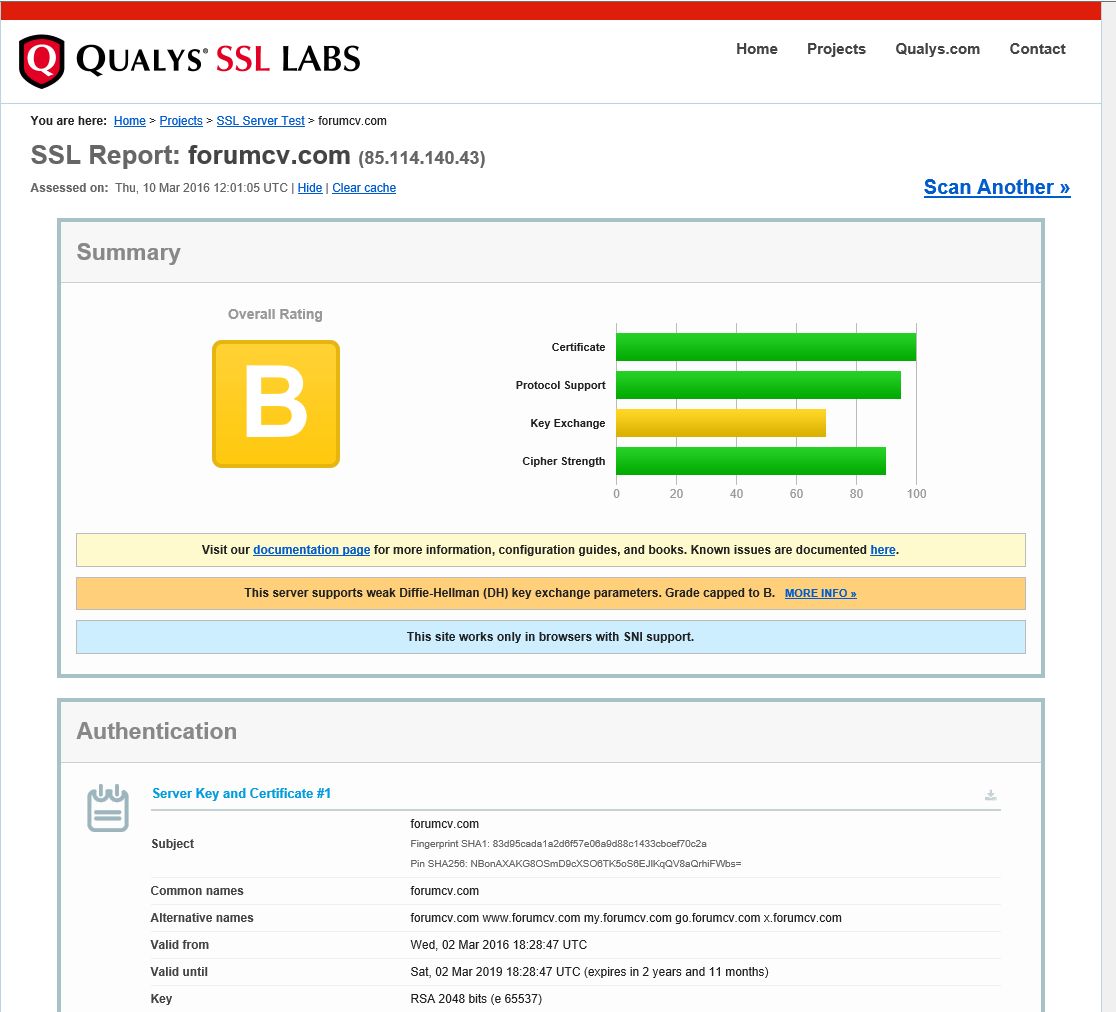Click the Common names value forumcv.com
1116x1012 pixels.
point(444,891)
